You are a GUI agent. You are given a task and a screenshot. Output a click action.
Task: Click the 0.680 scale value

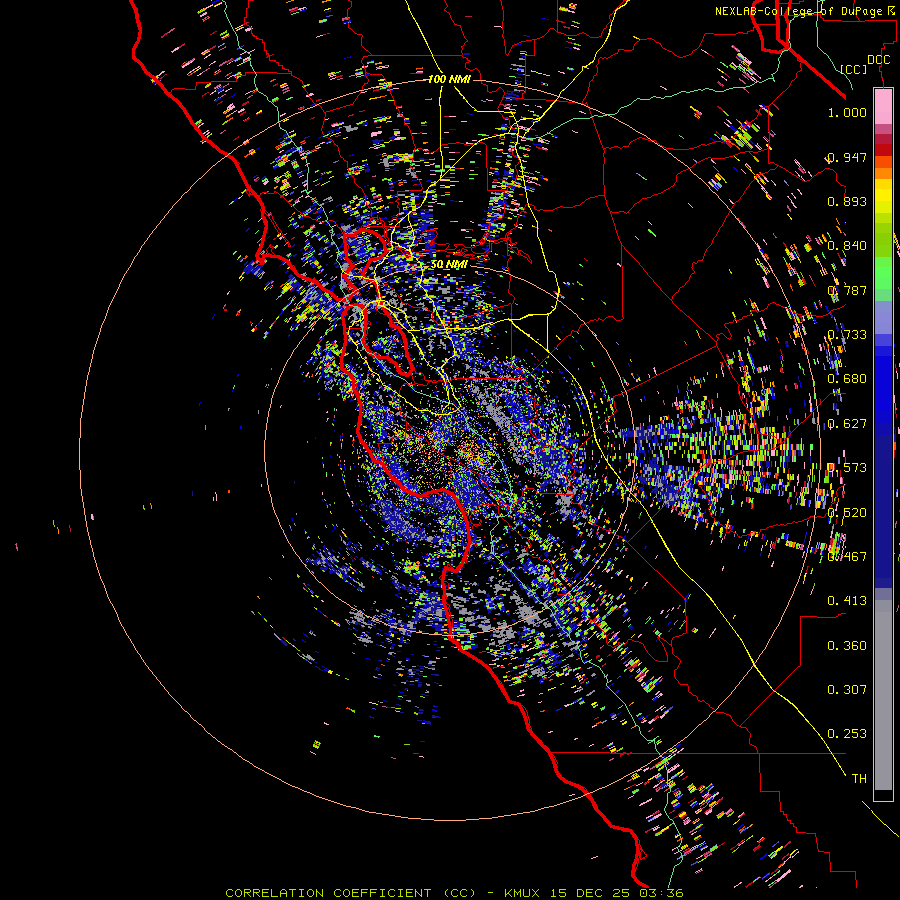point(847,379)
